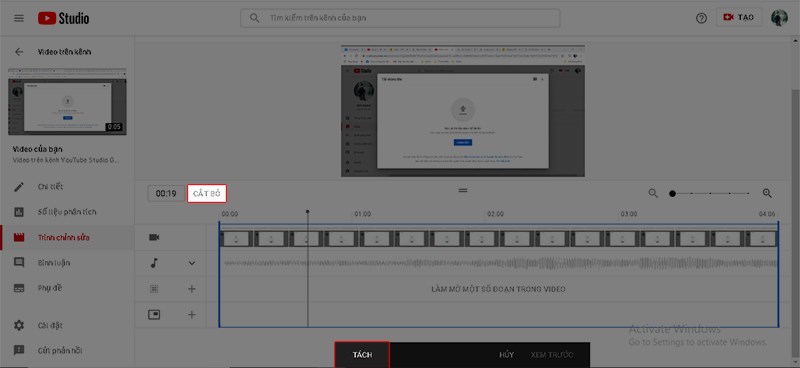Viewport: 800px width, 368px height.
Task: Click the gear icon for Cài đặt
Action: click(19, 326)
